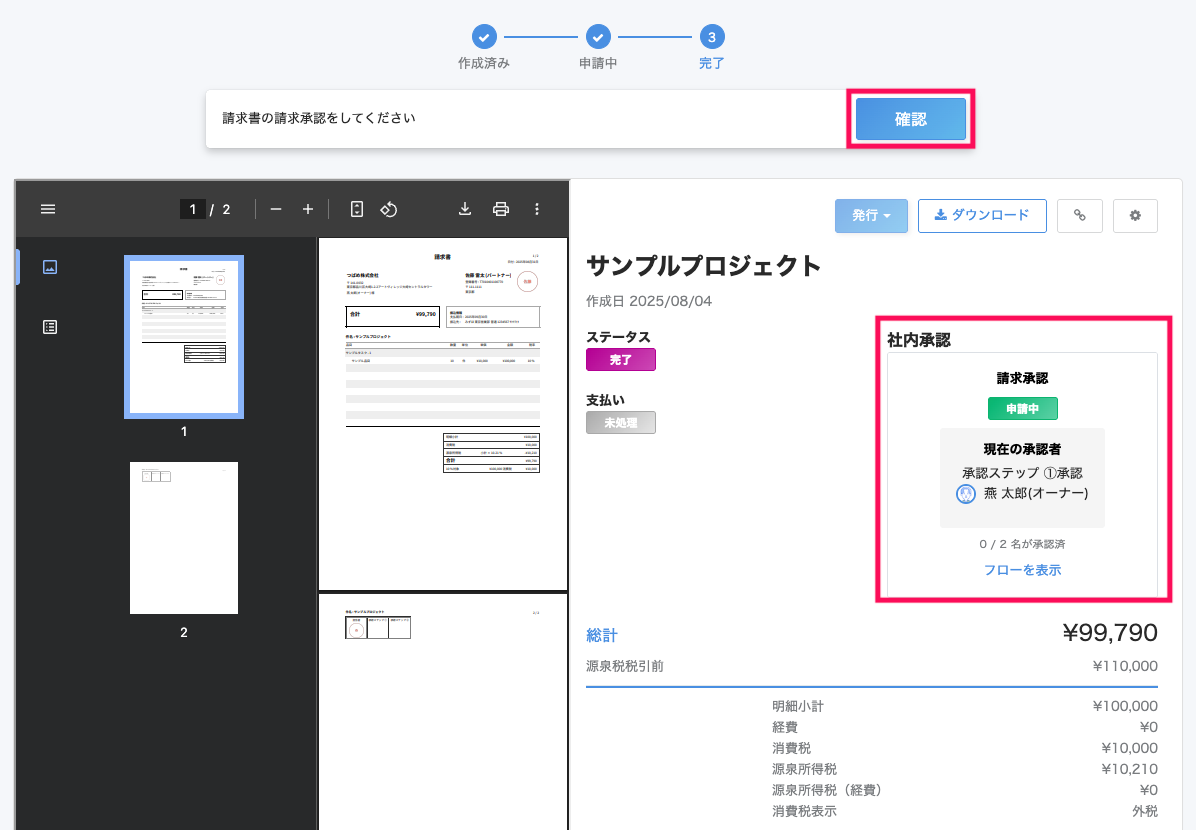Image resolution: width=1196 pixels, height=830 pixels.
Task: Click the 承認ステップ ①承認 text
Action: [1022, 473]
